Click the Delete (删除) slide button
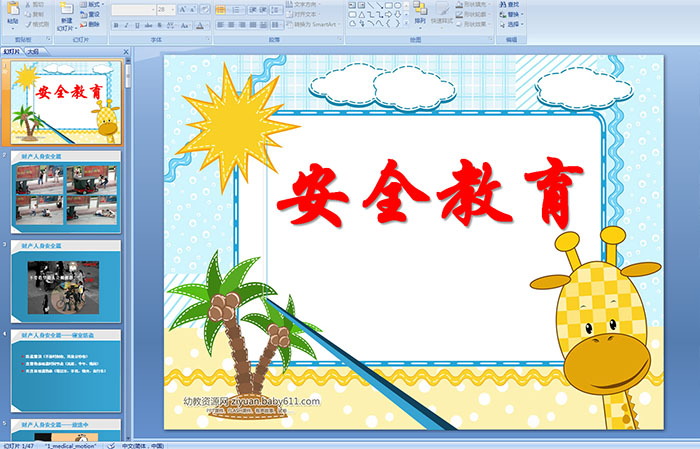700x449 pixels. click(91, 25)
